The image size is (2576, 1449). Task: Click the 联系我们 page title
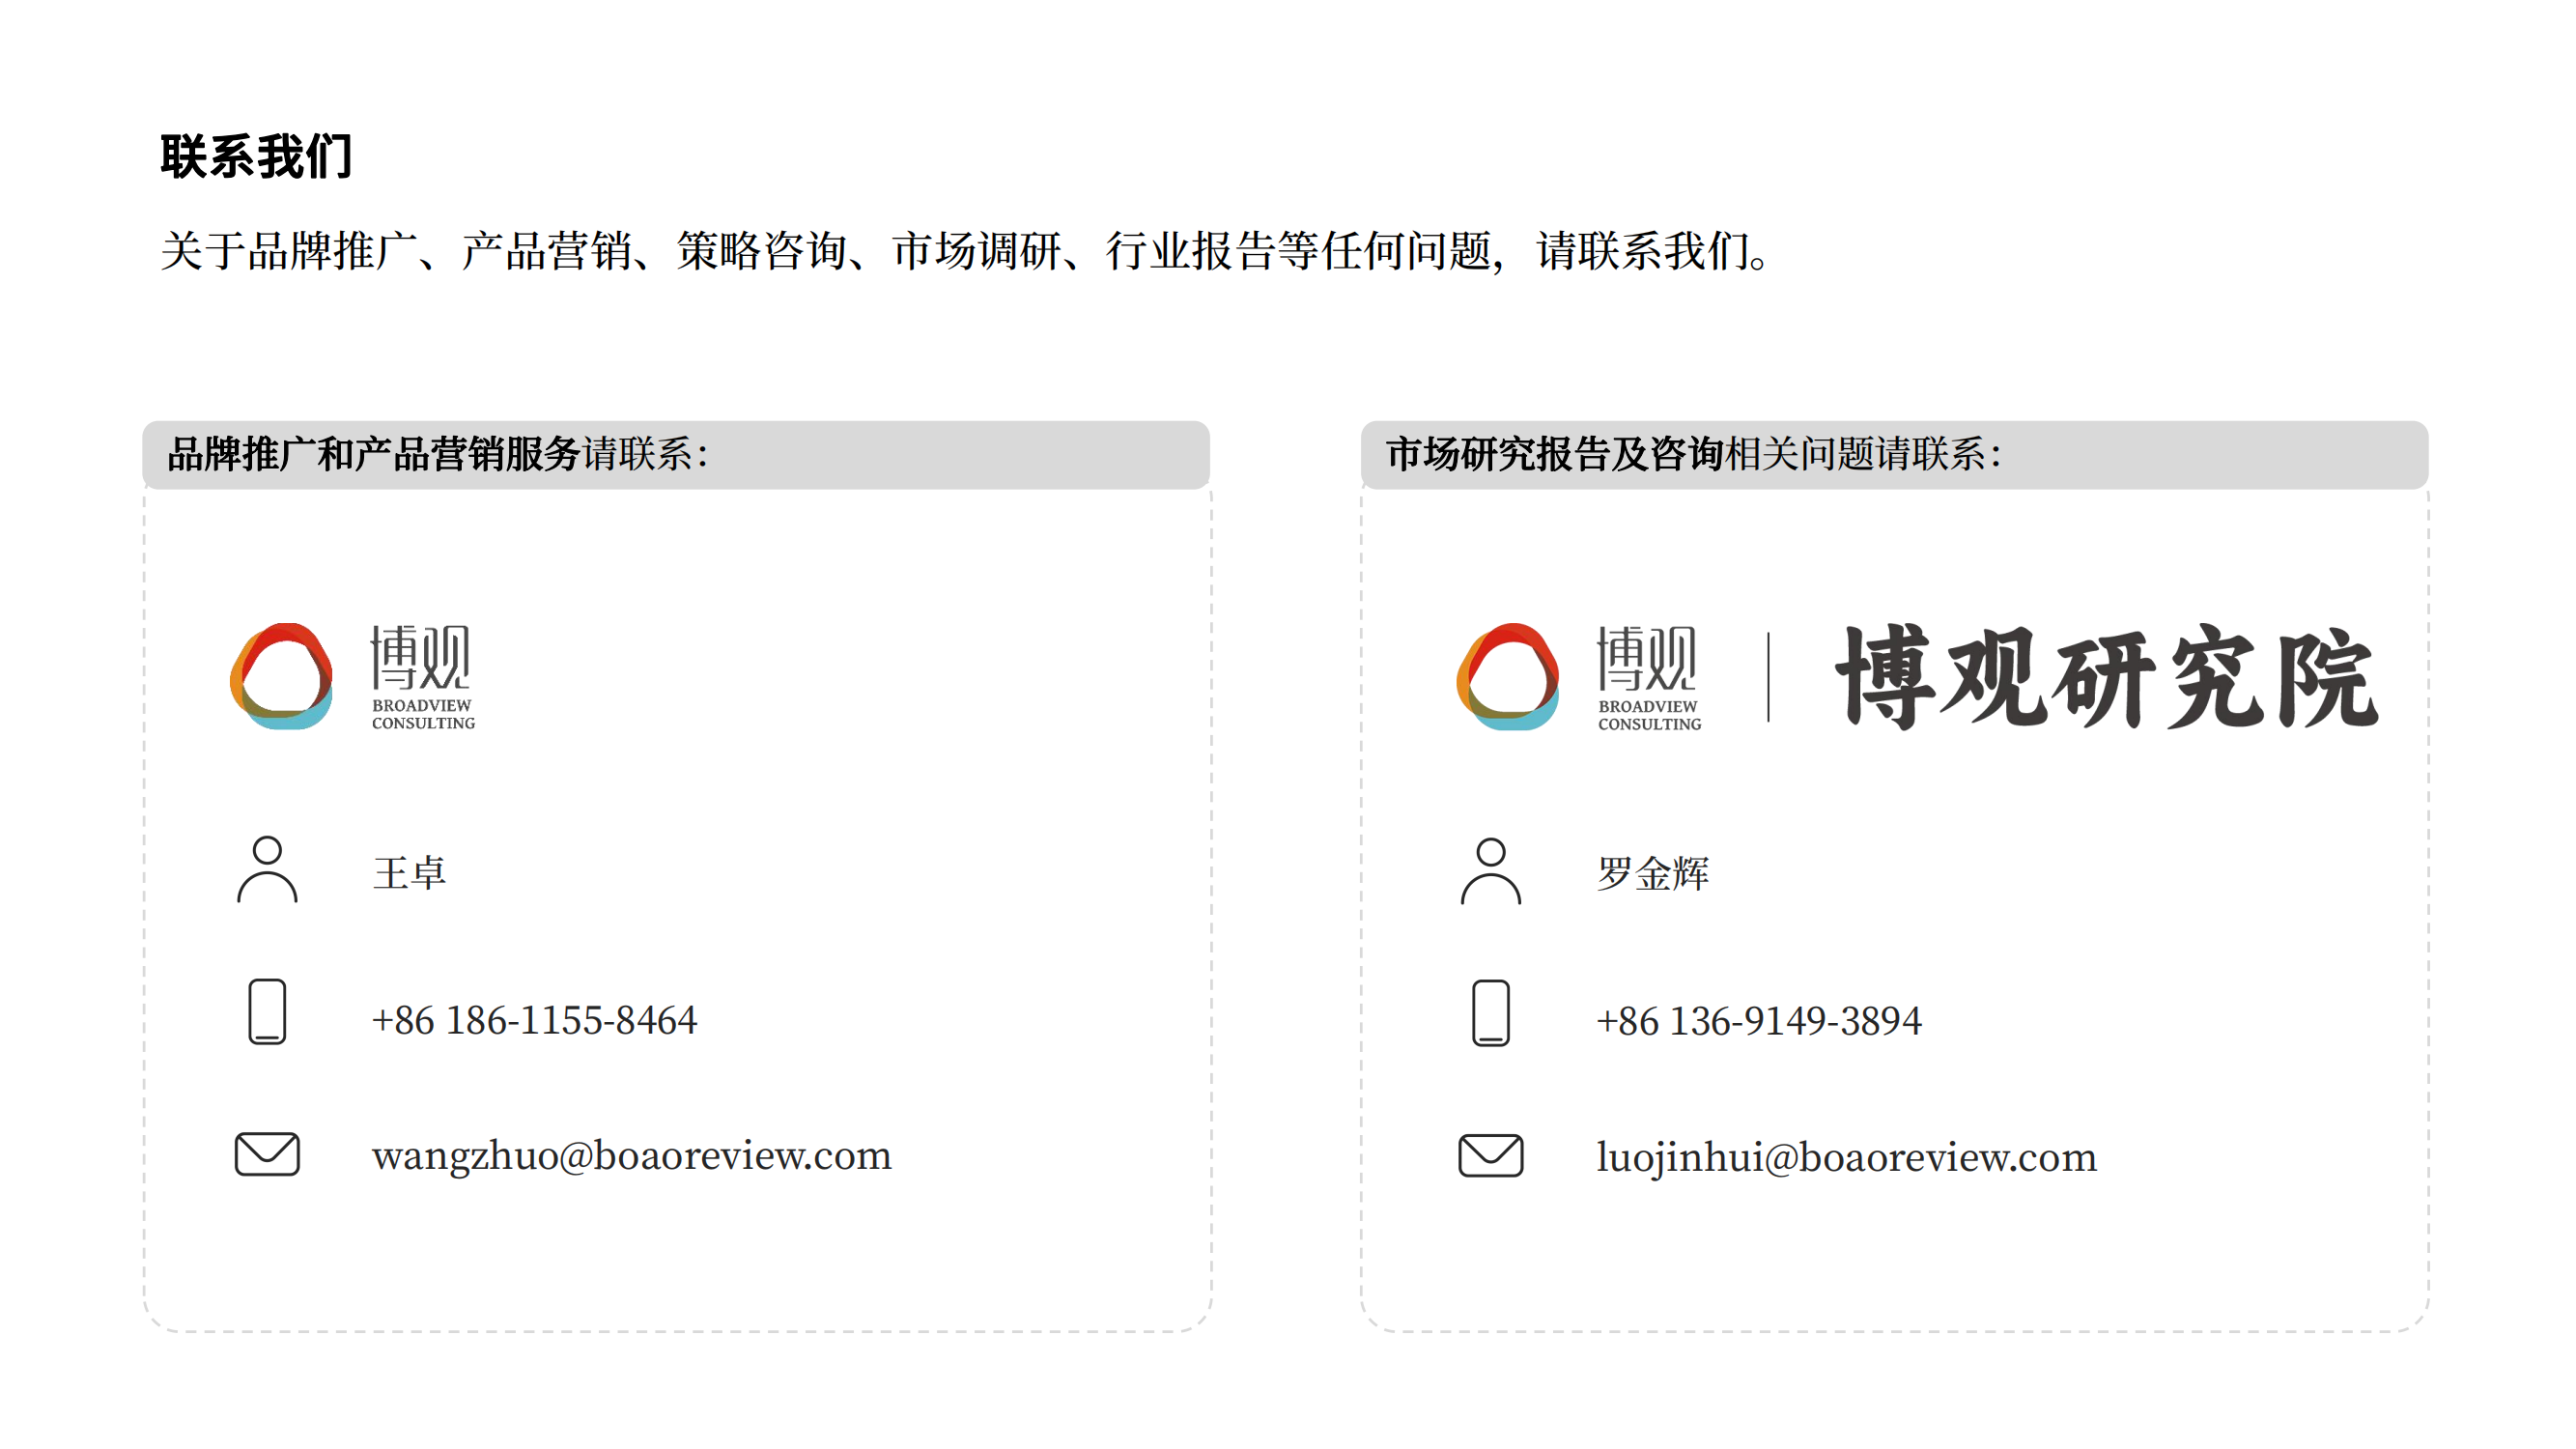[256, 157]
